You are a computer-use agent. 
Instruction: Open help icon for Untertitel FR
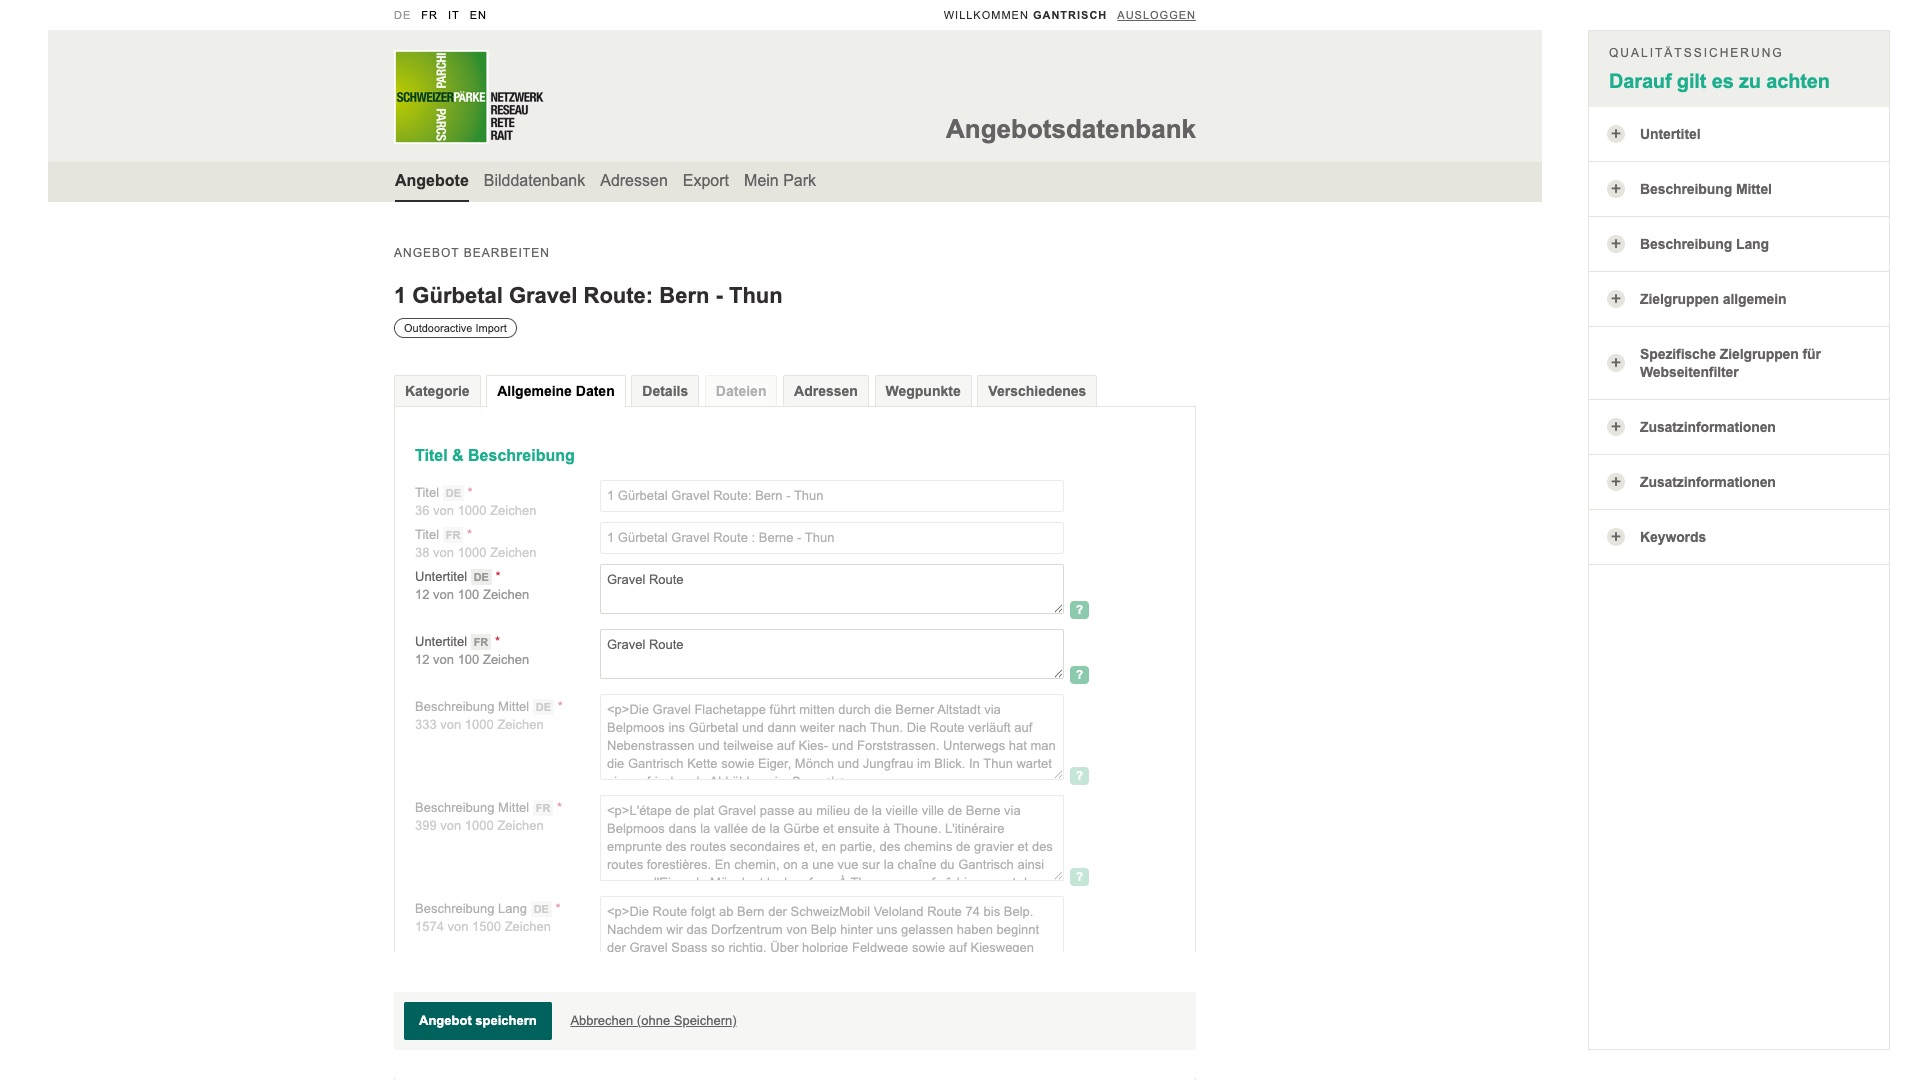coord(1079,675)
